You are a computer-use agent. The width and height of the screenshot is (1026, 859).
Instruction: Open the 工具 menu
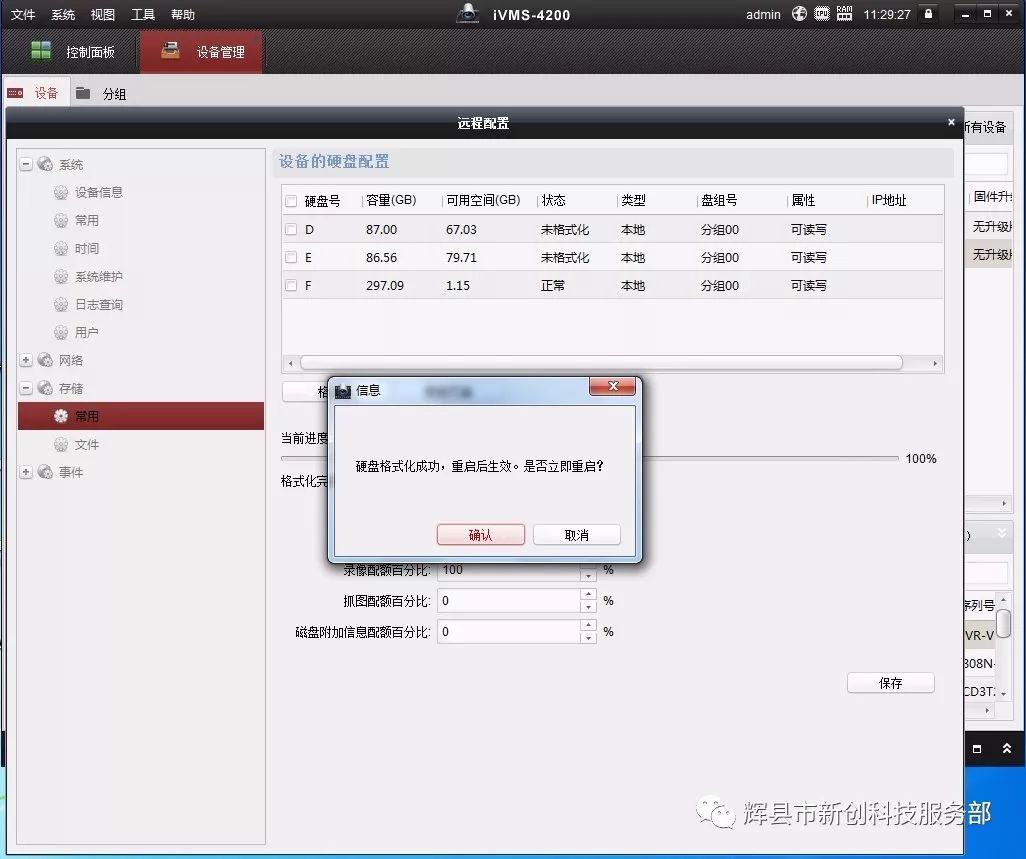click(x=143, y=14)
